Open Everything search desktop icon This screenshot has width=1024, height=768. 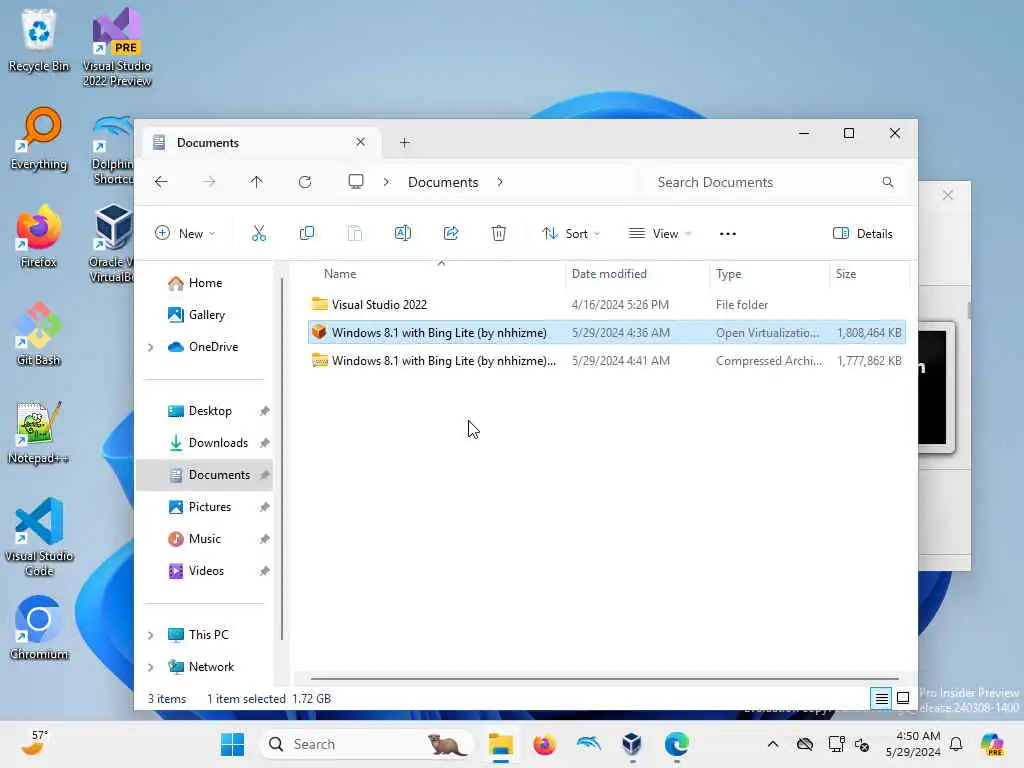click(x=39, y=139)
